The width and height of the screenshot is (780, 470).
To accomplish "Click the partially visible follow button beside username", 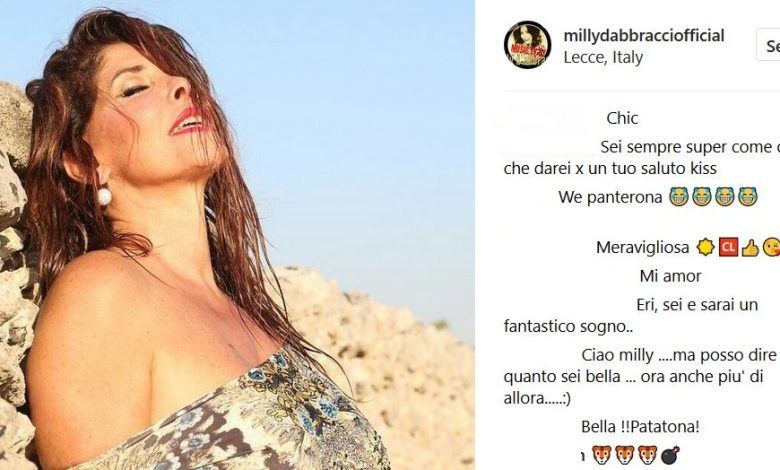I will pyautogui.click(x=768, y=45).
